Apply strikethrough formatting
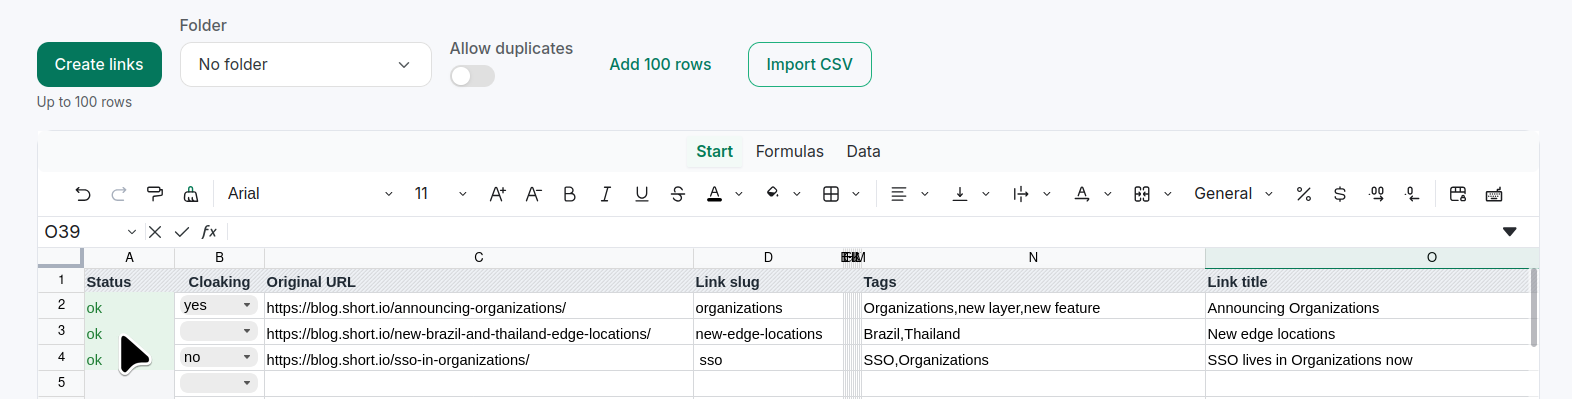This screenshot has width=1572, height=399. pyautogui.click(x=677, y=194)
